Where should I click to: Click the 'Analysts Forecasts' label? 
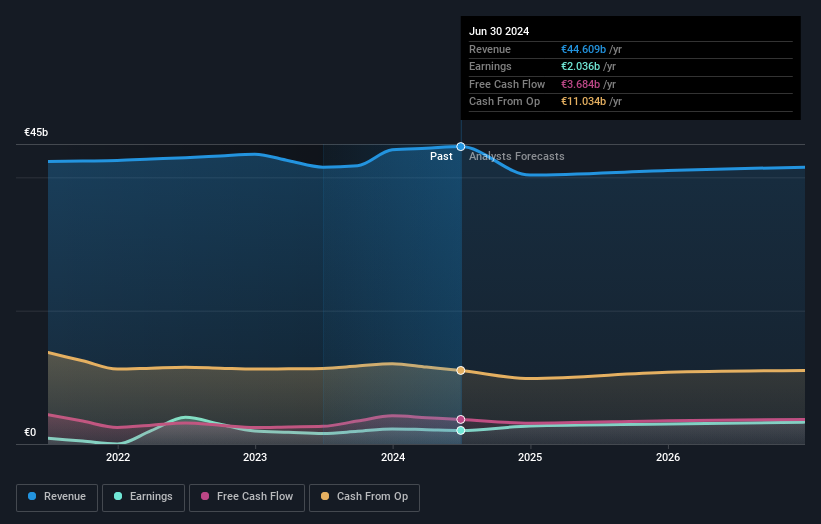pos(517,156)
